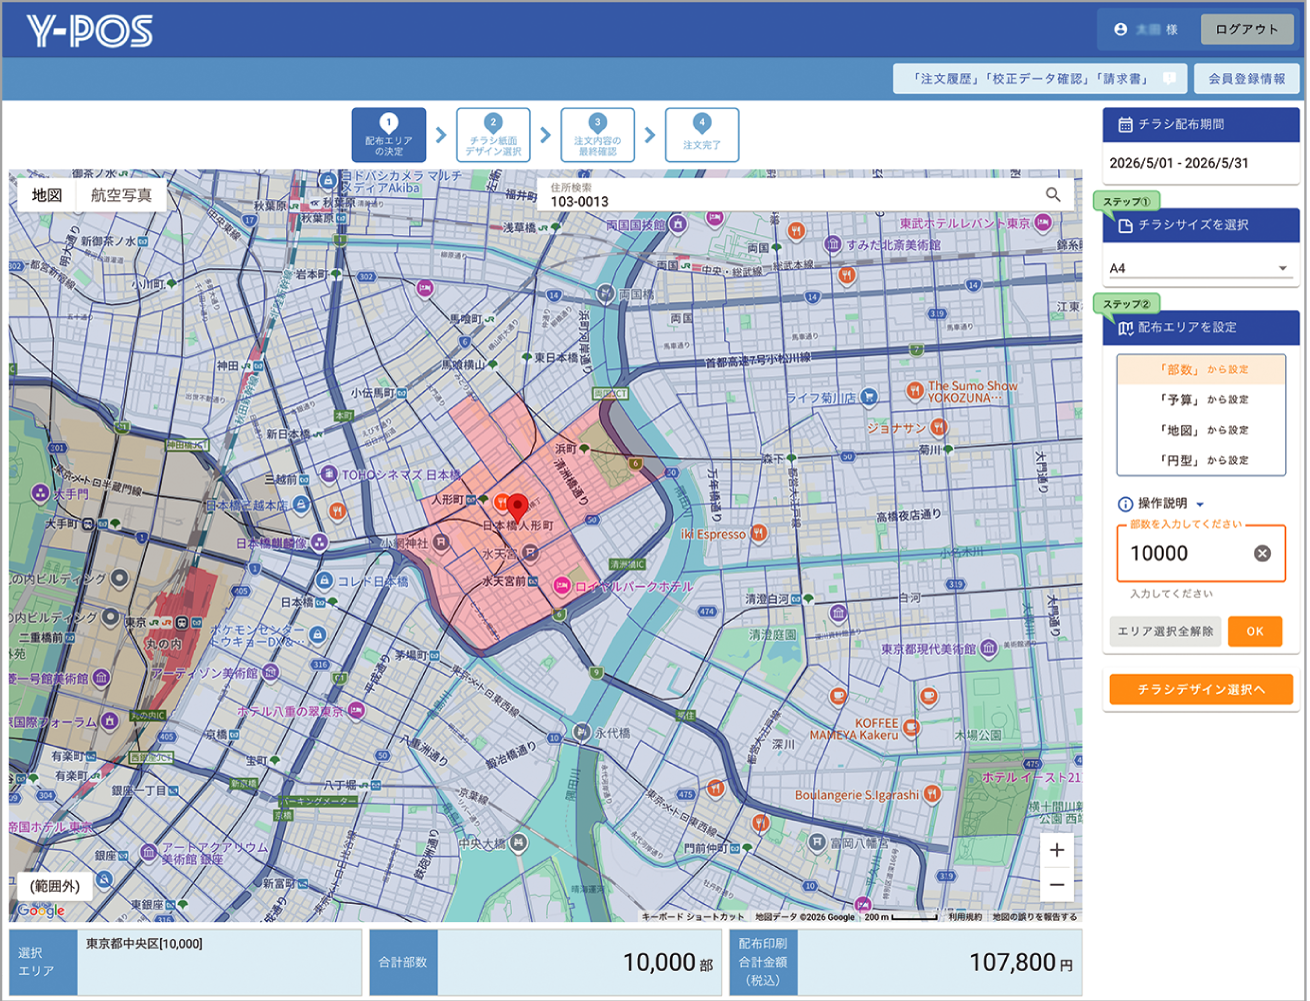
Task: Click the notice icon beside 請求書
Action: (1169, 79)
